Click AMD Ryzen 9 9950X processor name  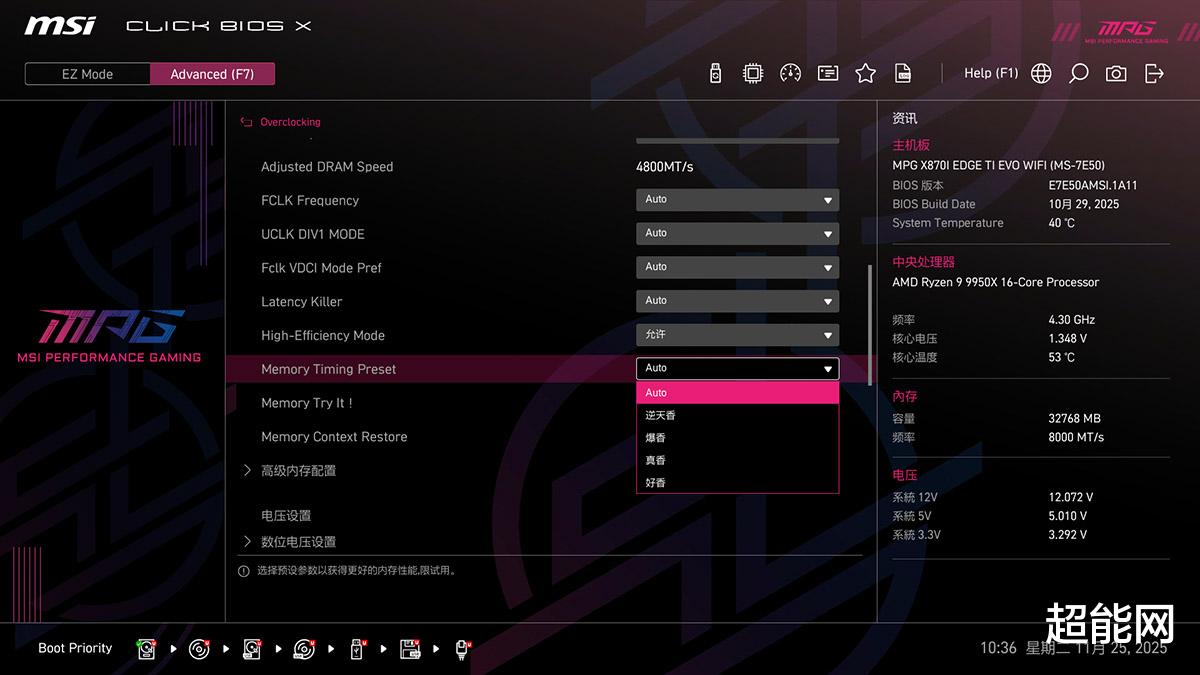point(995,283)
